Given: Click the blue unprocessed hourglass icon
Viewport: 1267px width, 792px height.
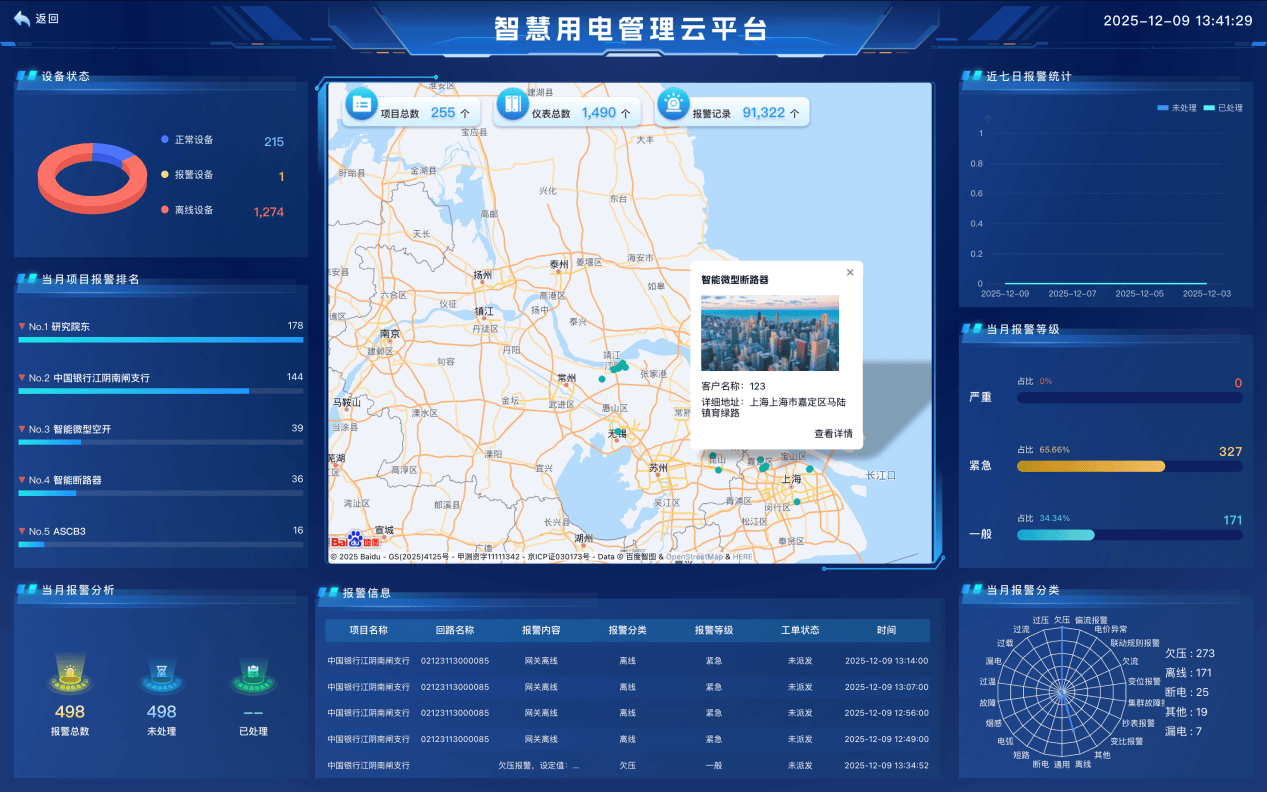Looking at the screenshot, I should pyautogui.click(x=161, y=677).
